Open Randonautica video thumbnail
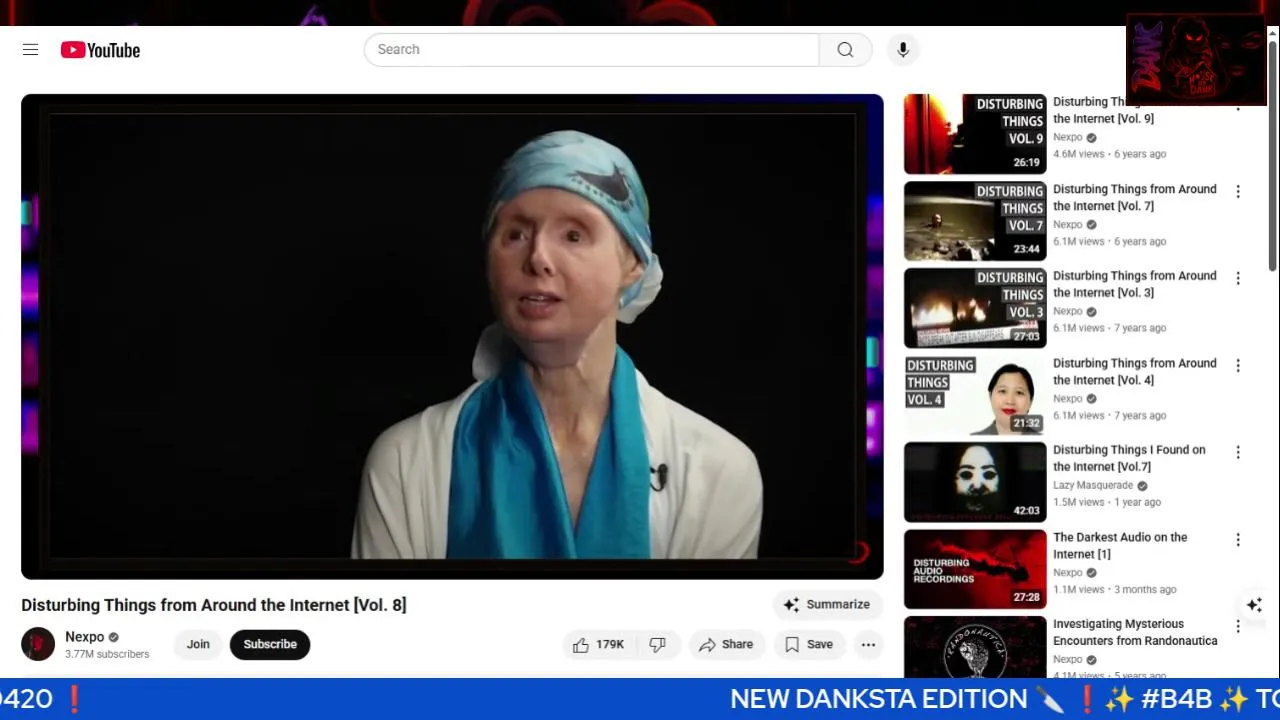 point(975,647)
